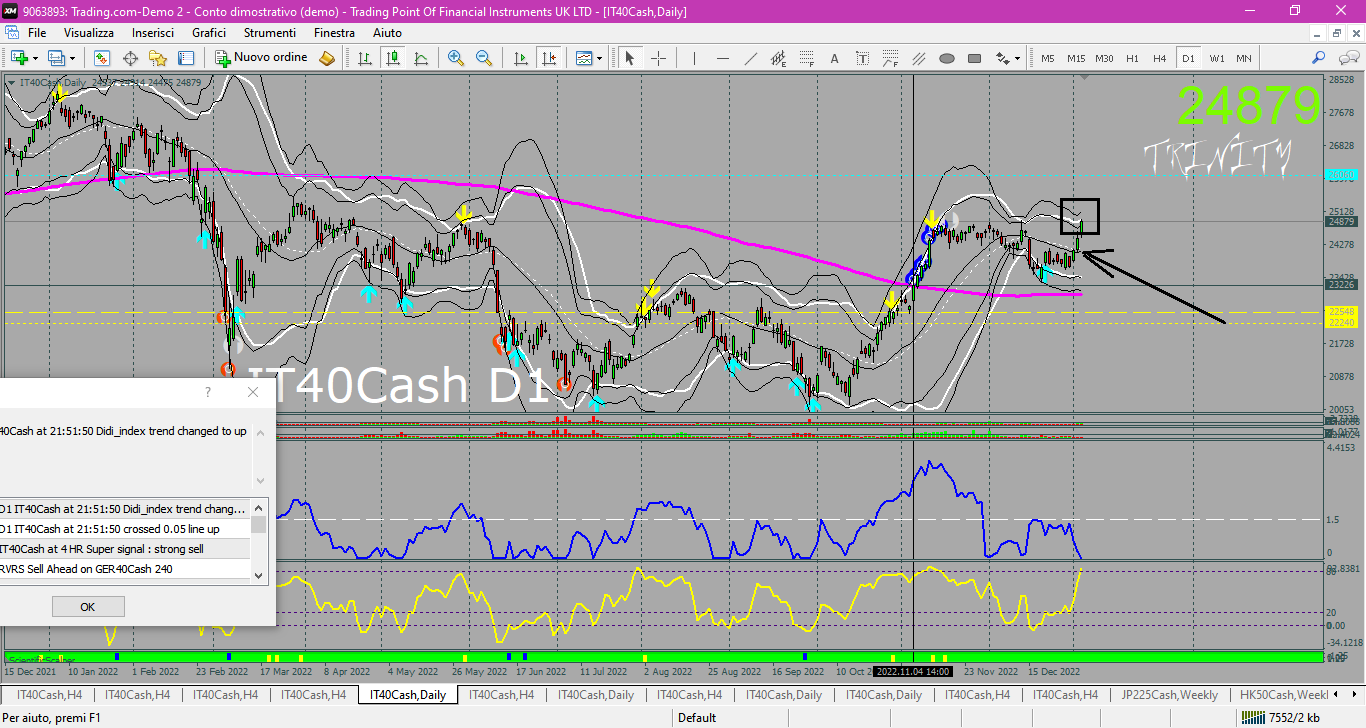The image size is (1366, 728).
Task: Select the ellipse drawing tool
Action: pos(946,58)
